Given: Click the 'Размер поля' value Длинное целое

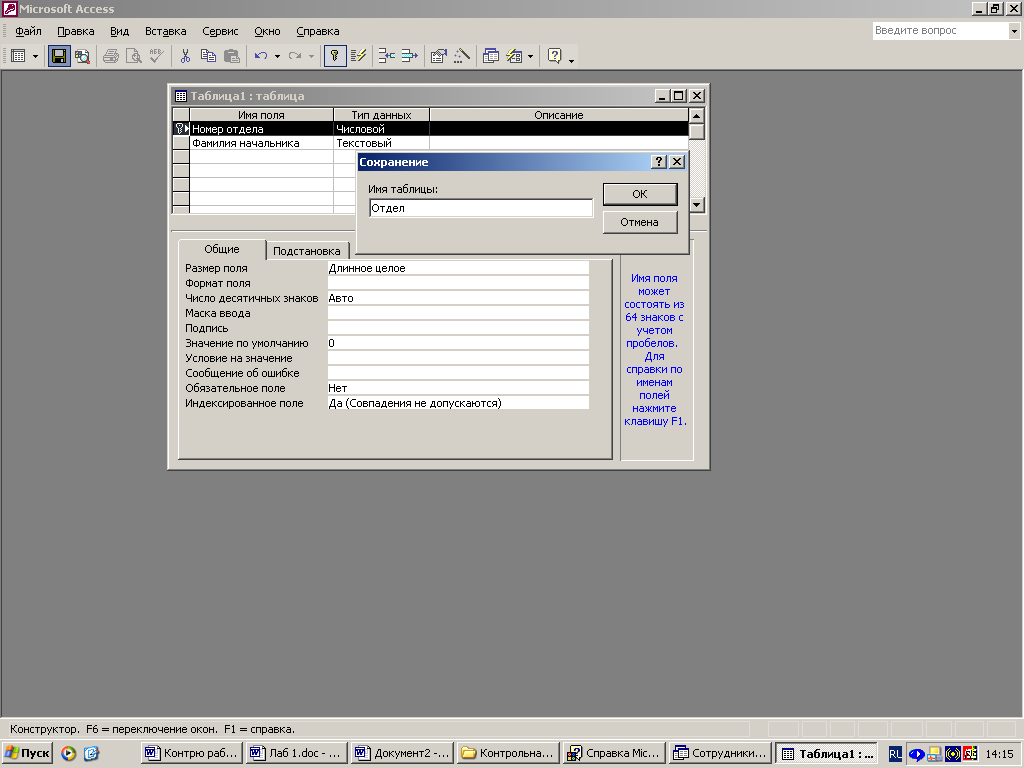Looking at the screenshot, I should click(458, 268).
